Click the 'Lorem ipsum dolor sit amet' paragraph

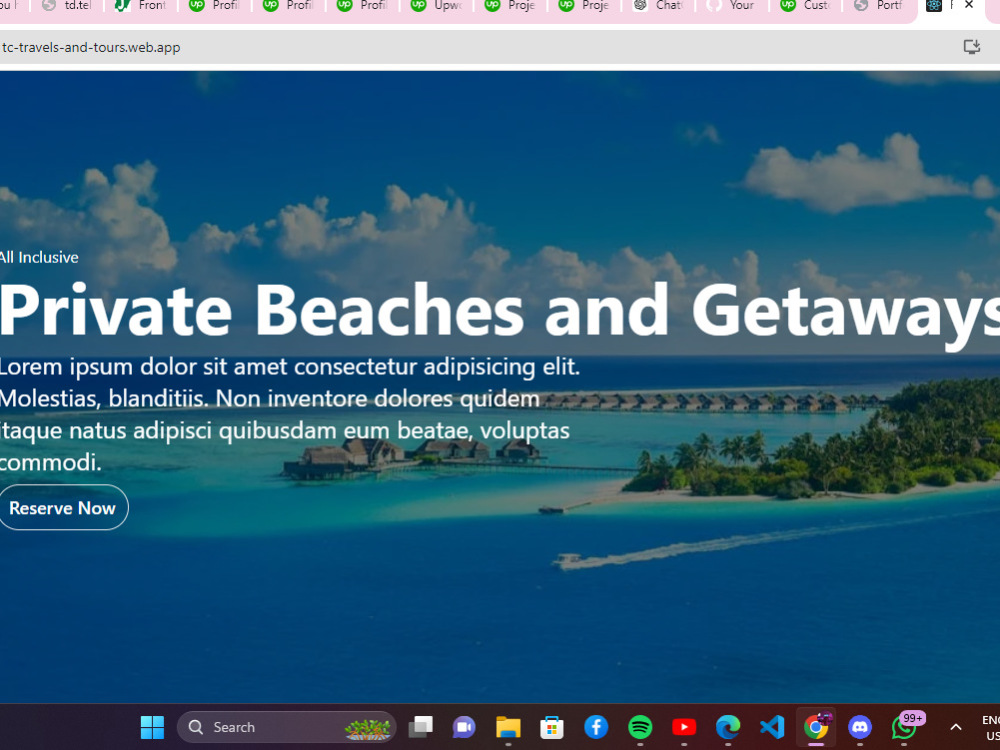(290, 415)
